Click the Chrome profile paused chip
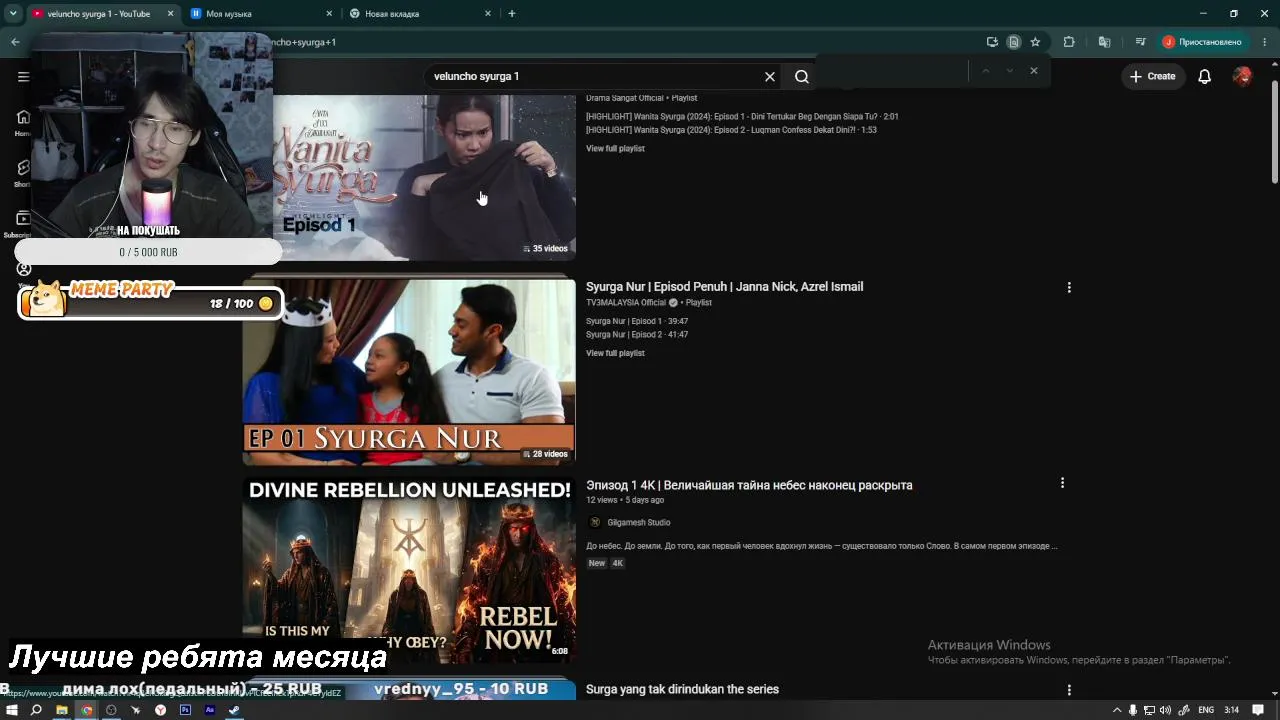 tap(1202, 42)
